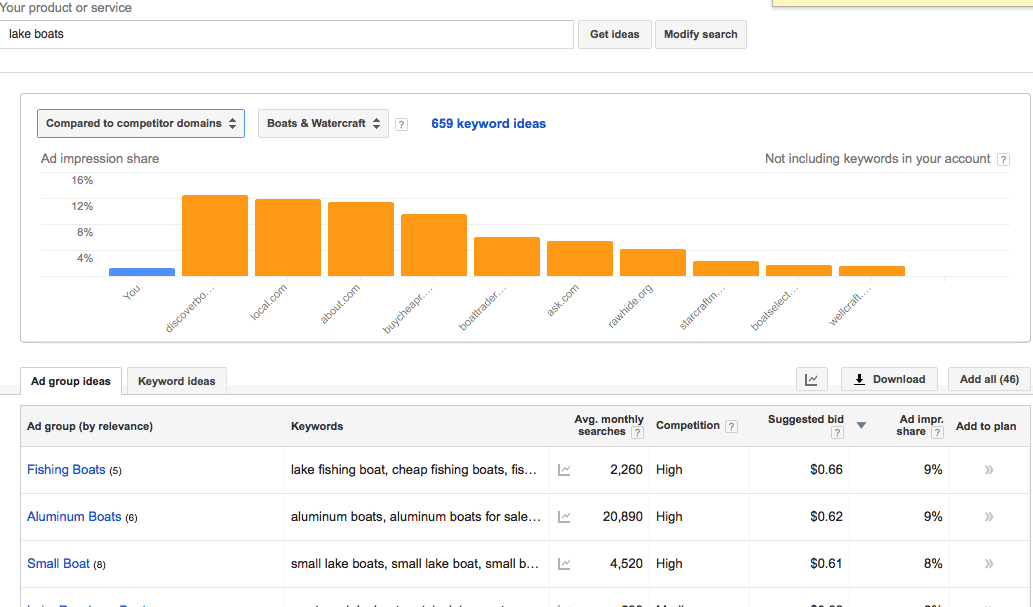Click help icon beside keywords in your account
This screenshot has width=1033, height=607.
click(1003, 159)
